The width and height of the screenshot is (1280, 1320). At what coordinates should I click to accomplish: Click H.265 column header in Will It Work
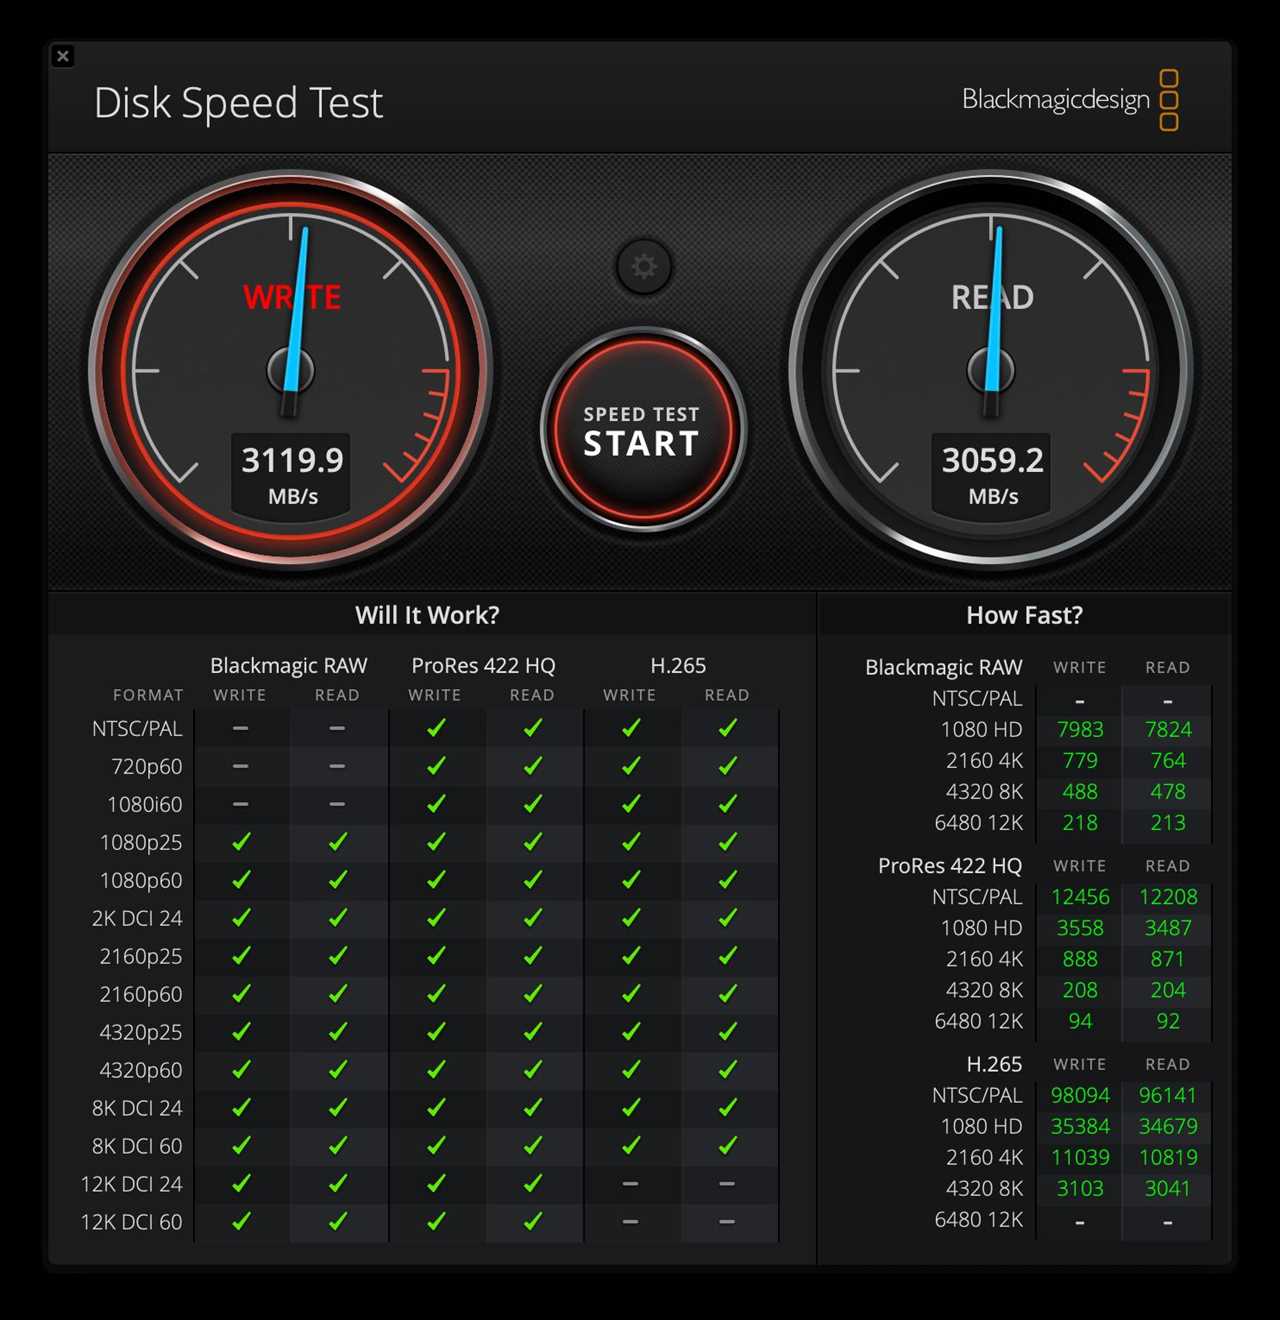pos(678,666)
